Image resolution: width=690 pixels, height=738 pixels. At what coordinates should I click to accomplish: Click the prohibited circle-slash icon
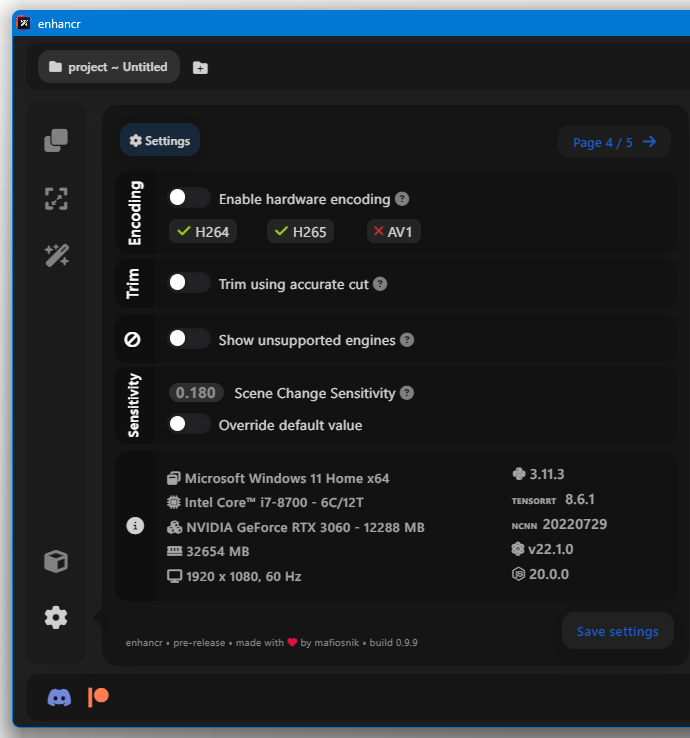(x=132, y=339)
